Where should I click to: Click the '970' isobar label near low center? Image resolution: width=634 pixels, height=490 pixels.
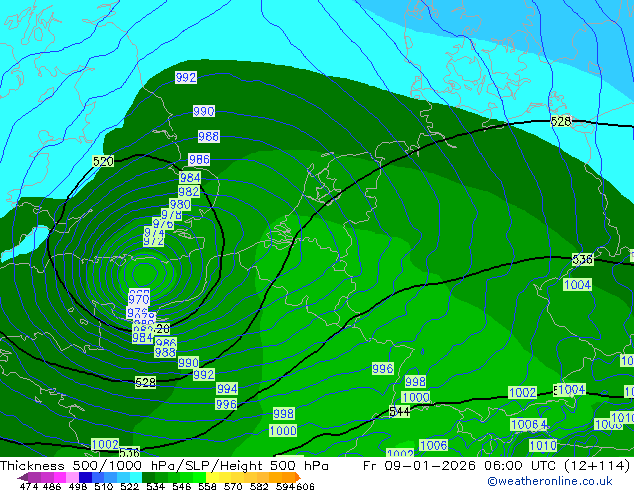click(139, 299)
